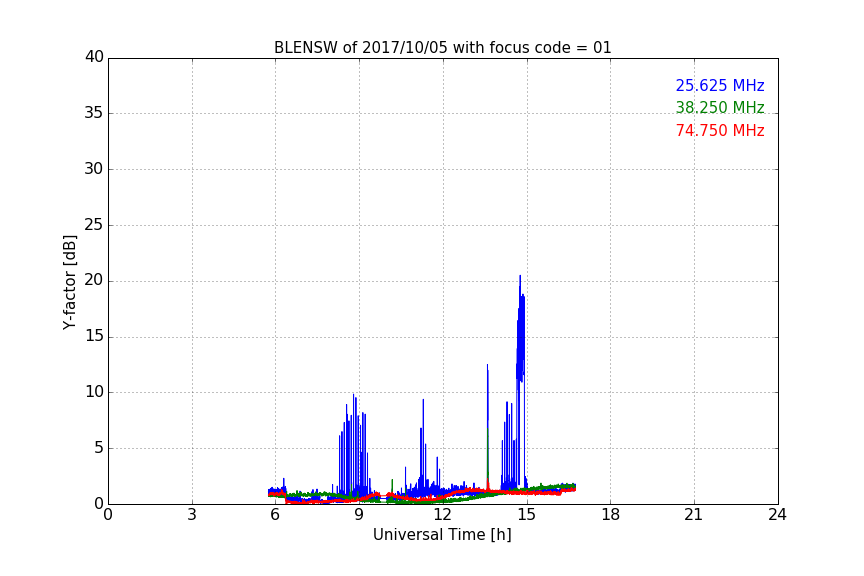The image size is (864, 576).
Task: Select the green 38.250 MHz legend label
Action: 720,107
